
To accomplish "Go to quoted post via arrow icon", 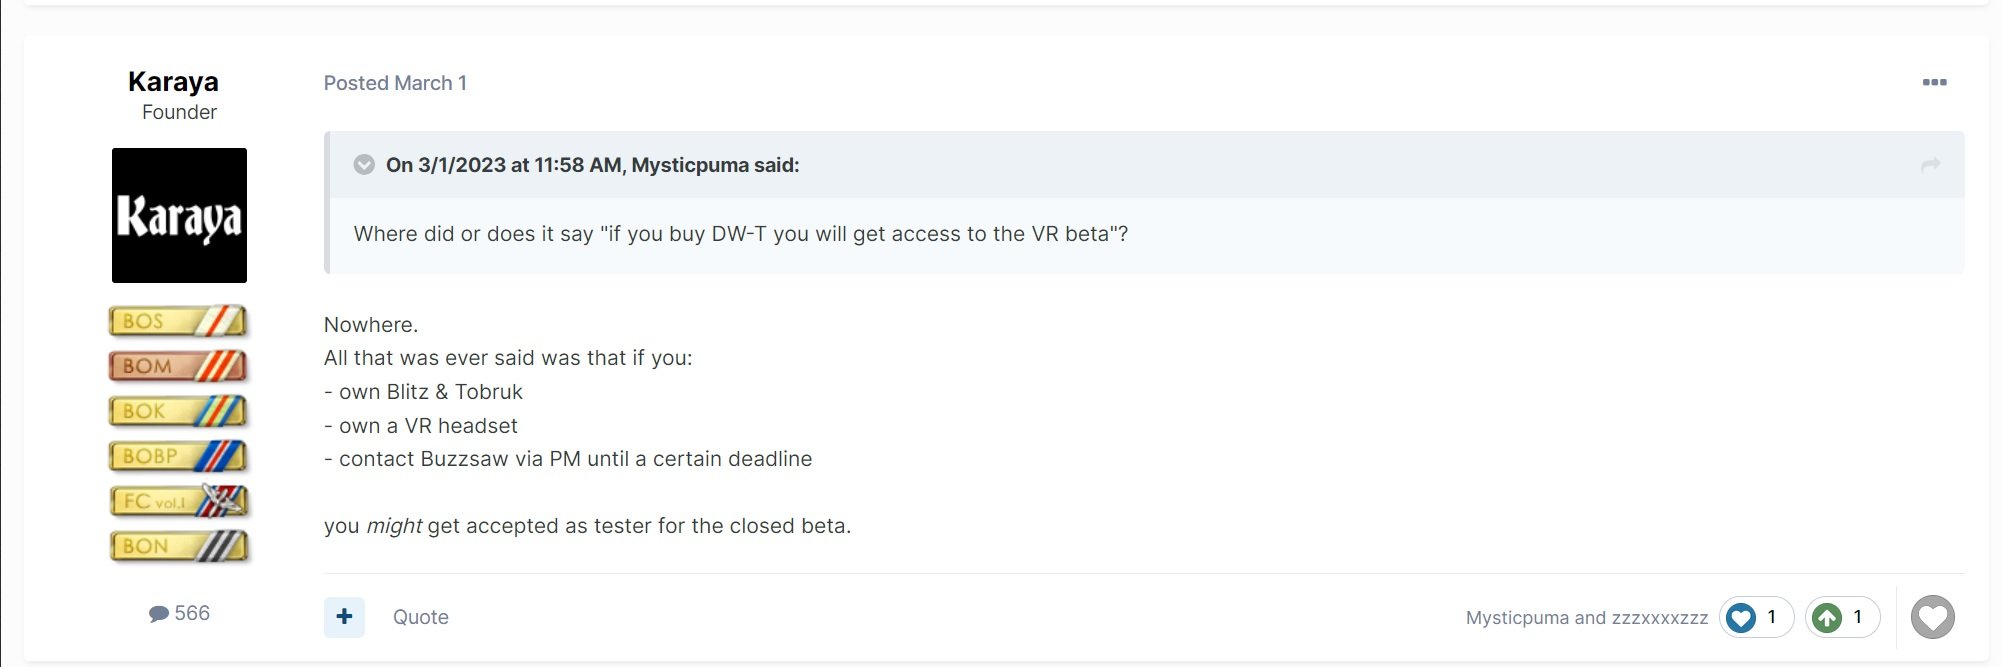I will (1931, 165).
